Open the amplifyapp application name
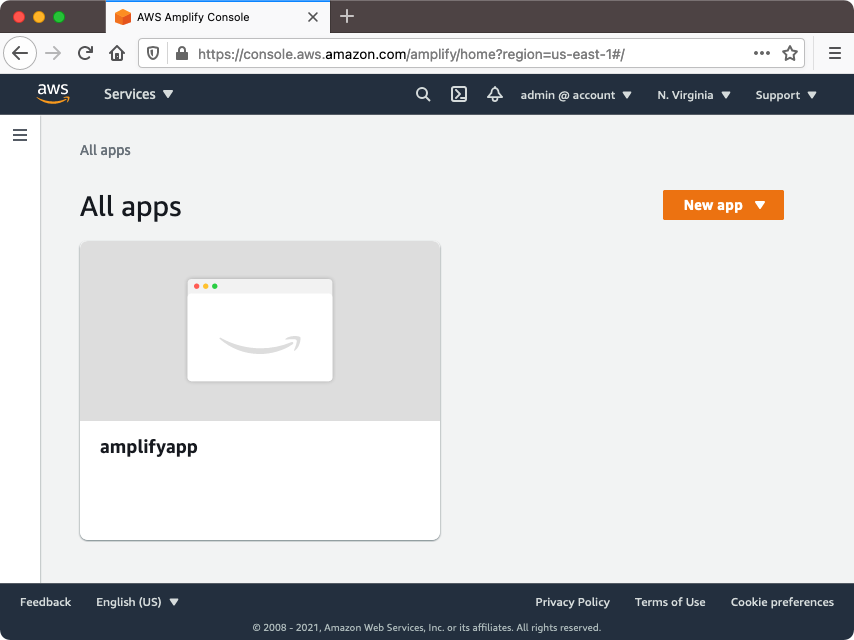This screenshot has height=640, width=854. (x=149, y=447)
